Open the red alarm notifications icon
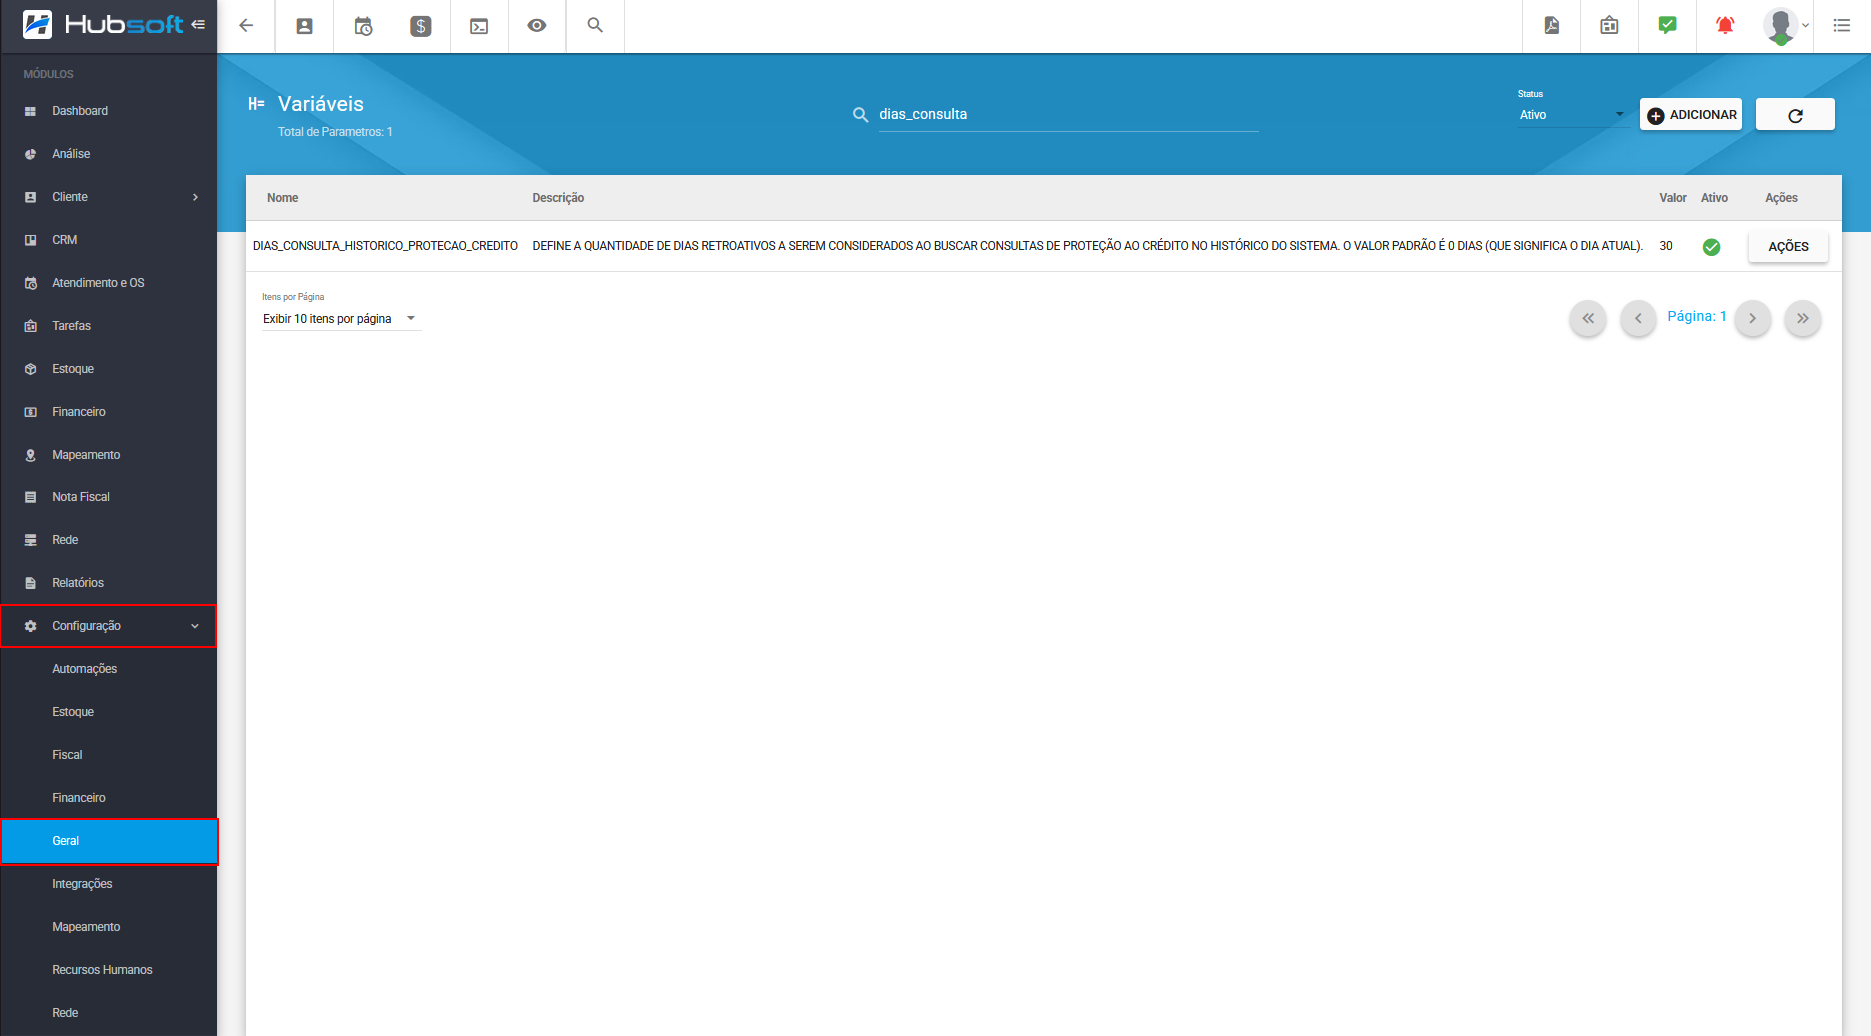1871x1036 pixels. pyautogui.click(x=1725, y=26)
